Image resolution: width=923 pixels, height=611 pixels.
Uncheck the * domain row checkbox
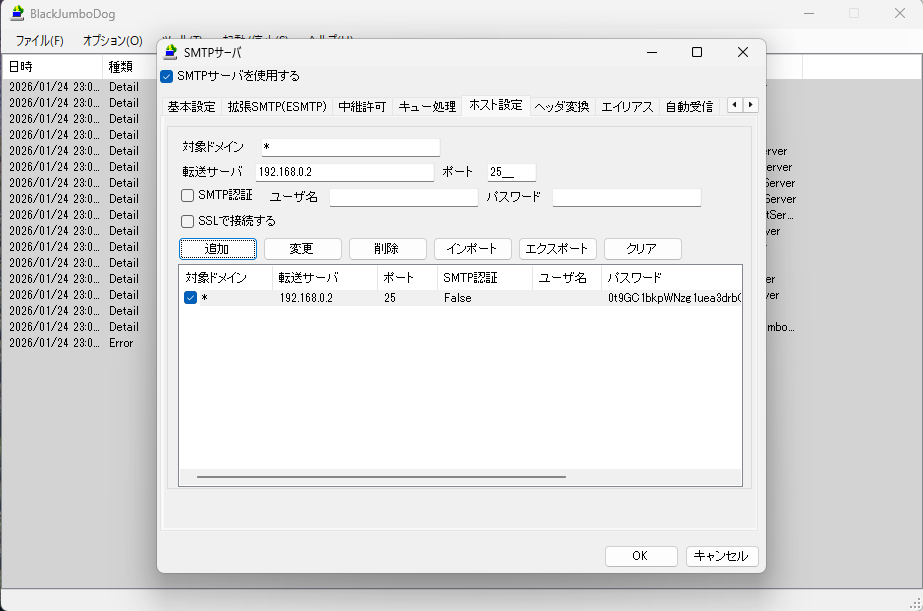pyautogui.click(x=190, y=298)
